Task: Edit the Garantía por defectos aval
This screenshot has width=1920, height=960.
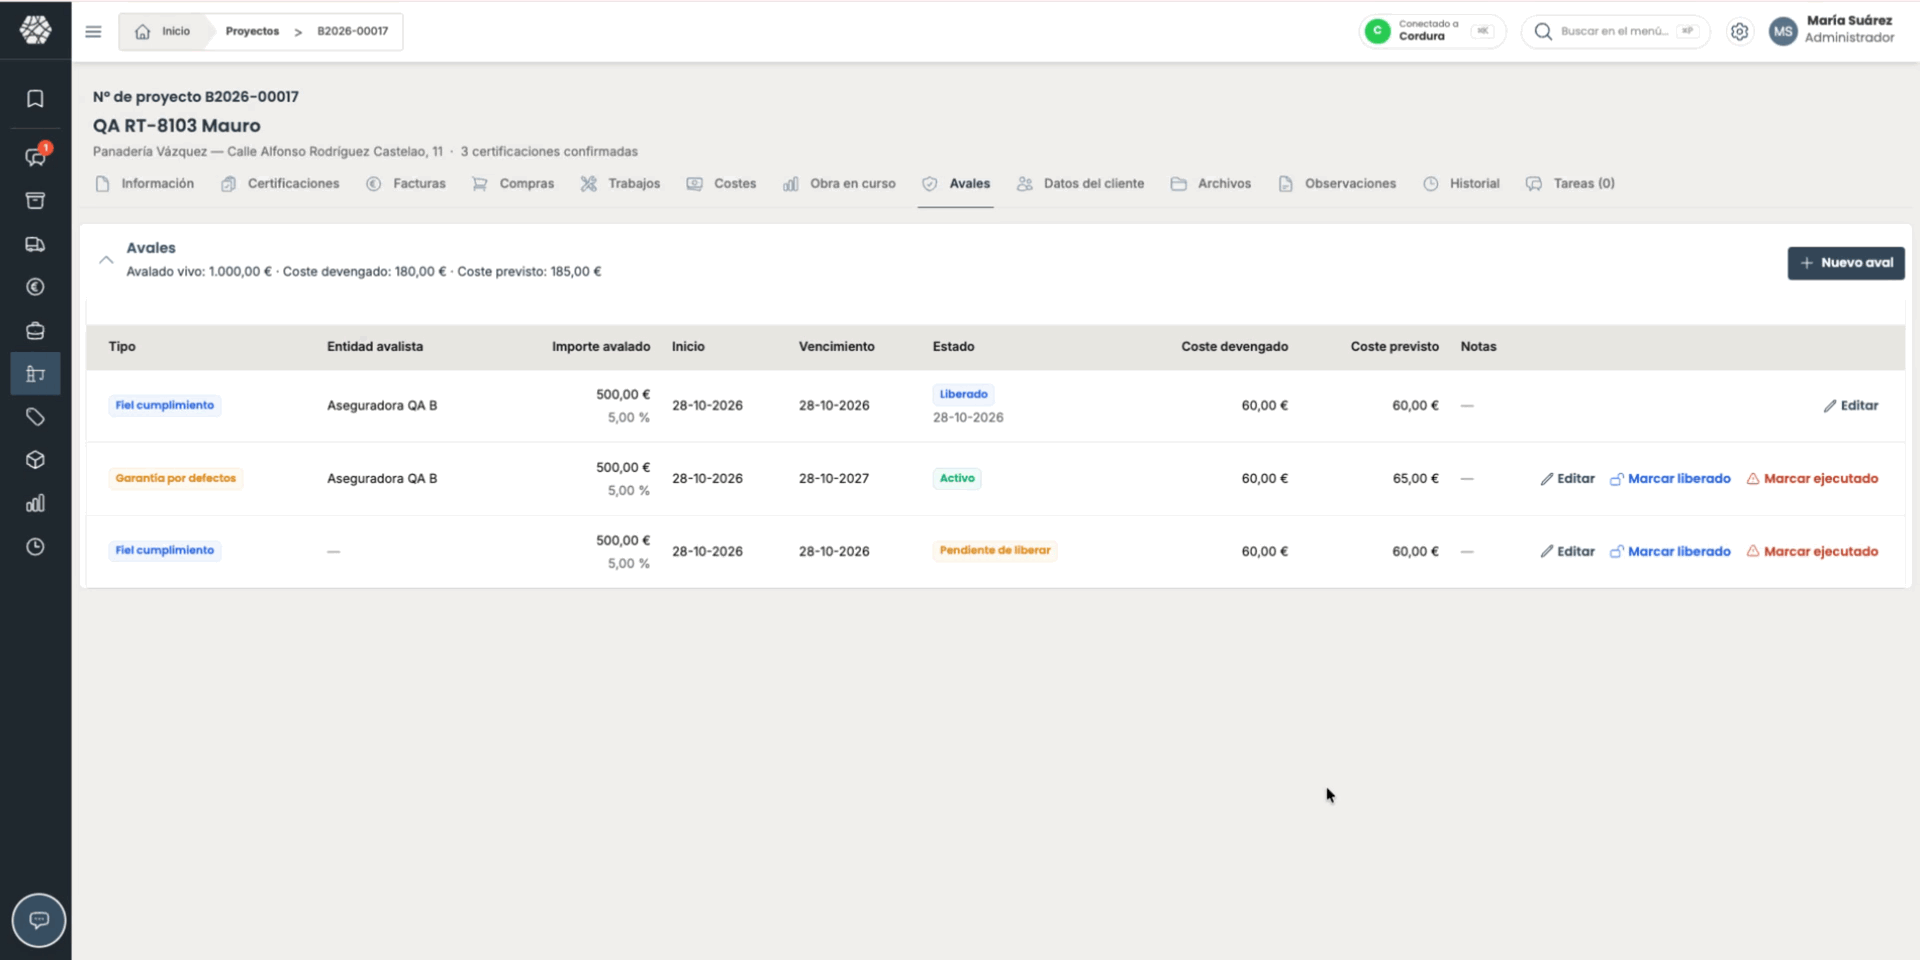Action: 1567,479
